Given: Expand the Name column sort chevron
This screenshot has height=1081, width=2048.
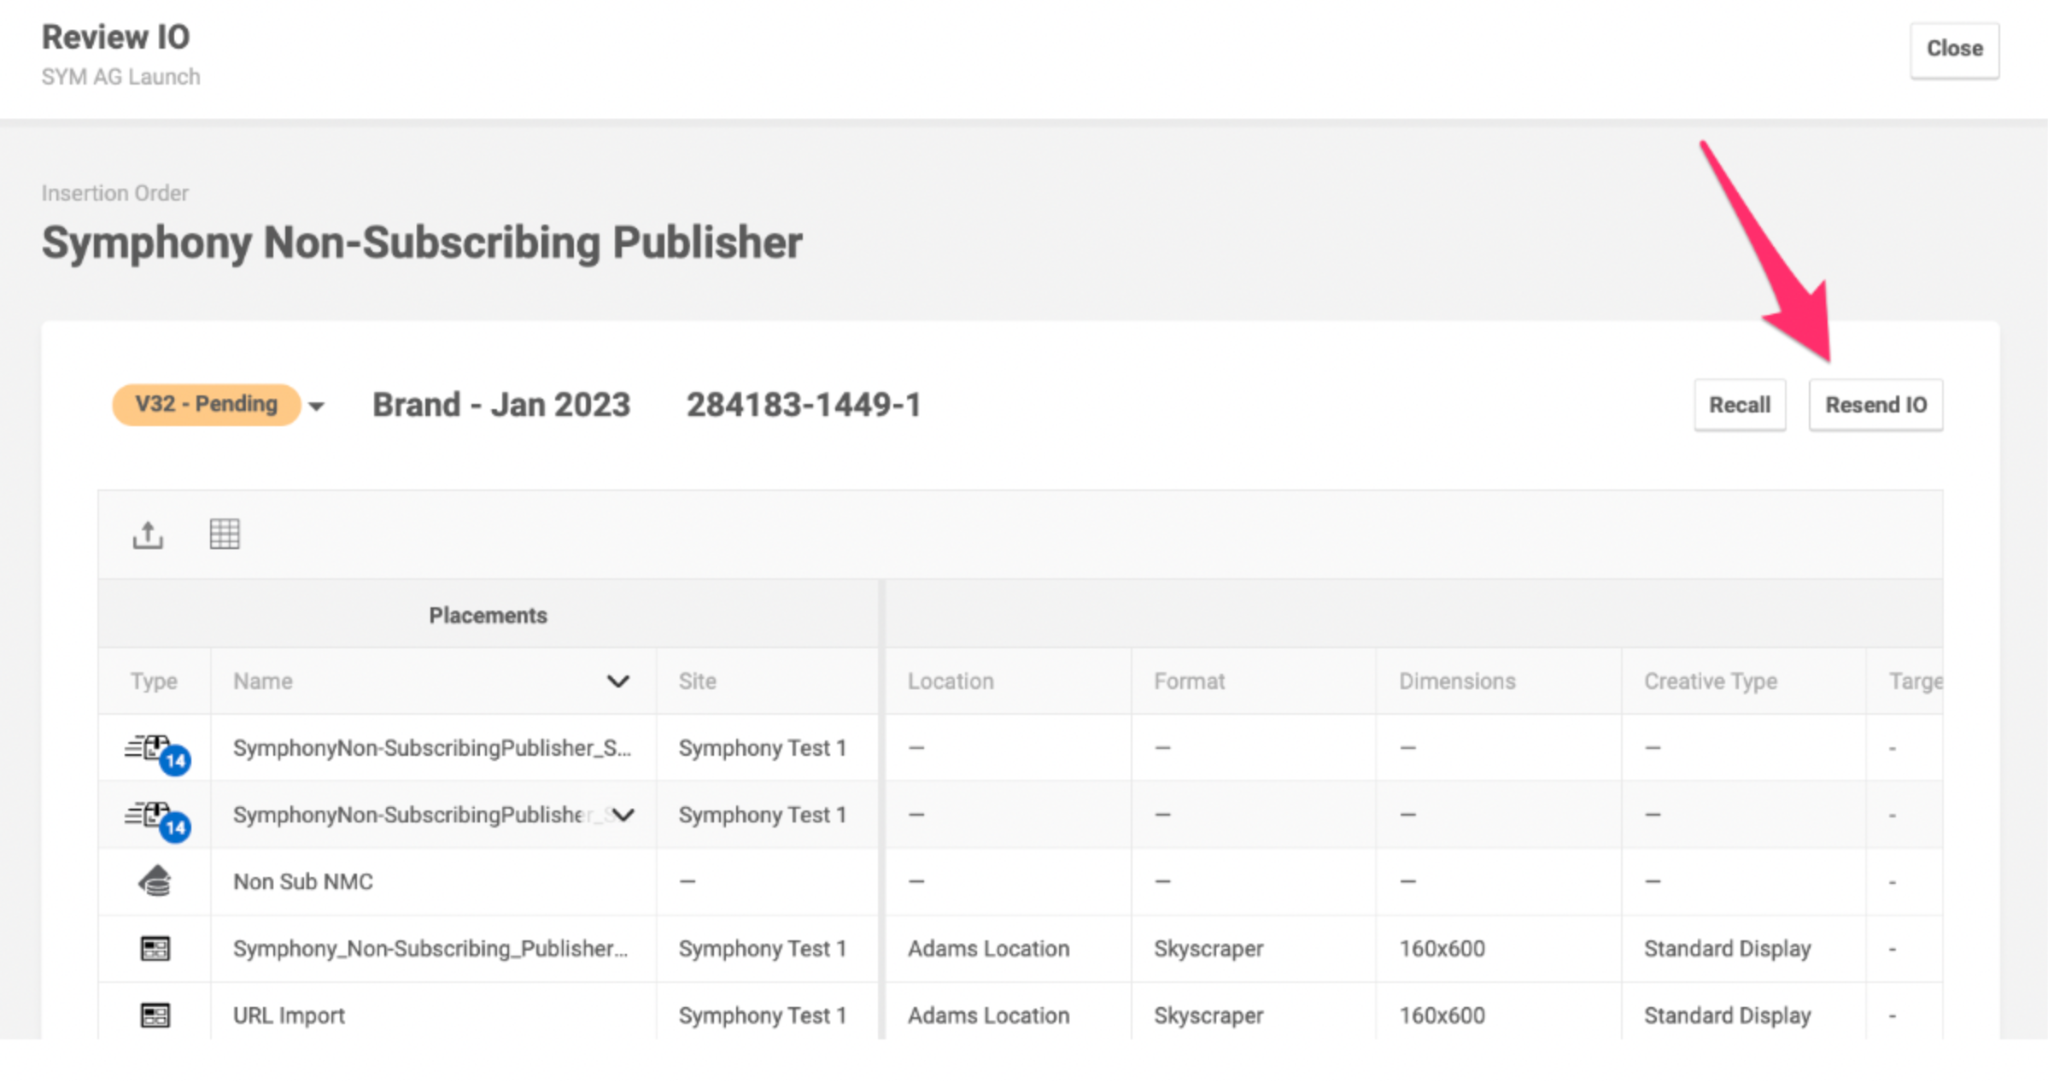Looking at the screenshot, I should tap(618, 681).
